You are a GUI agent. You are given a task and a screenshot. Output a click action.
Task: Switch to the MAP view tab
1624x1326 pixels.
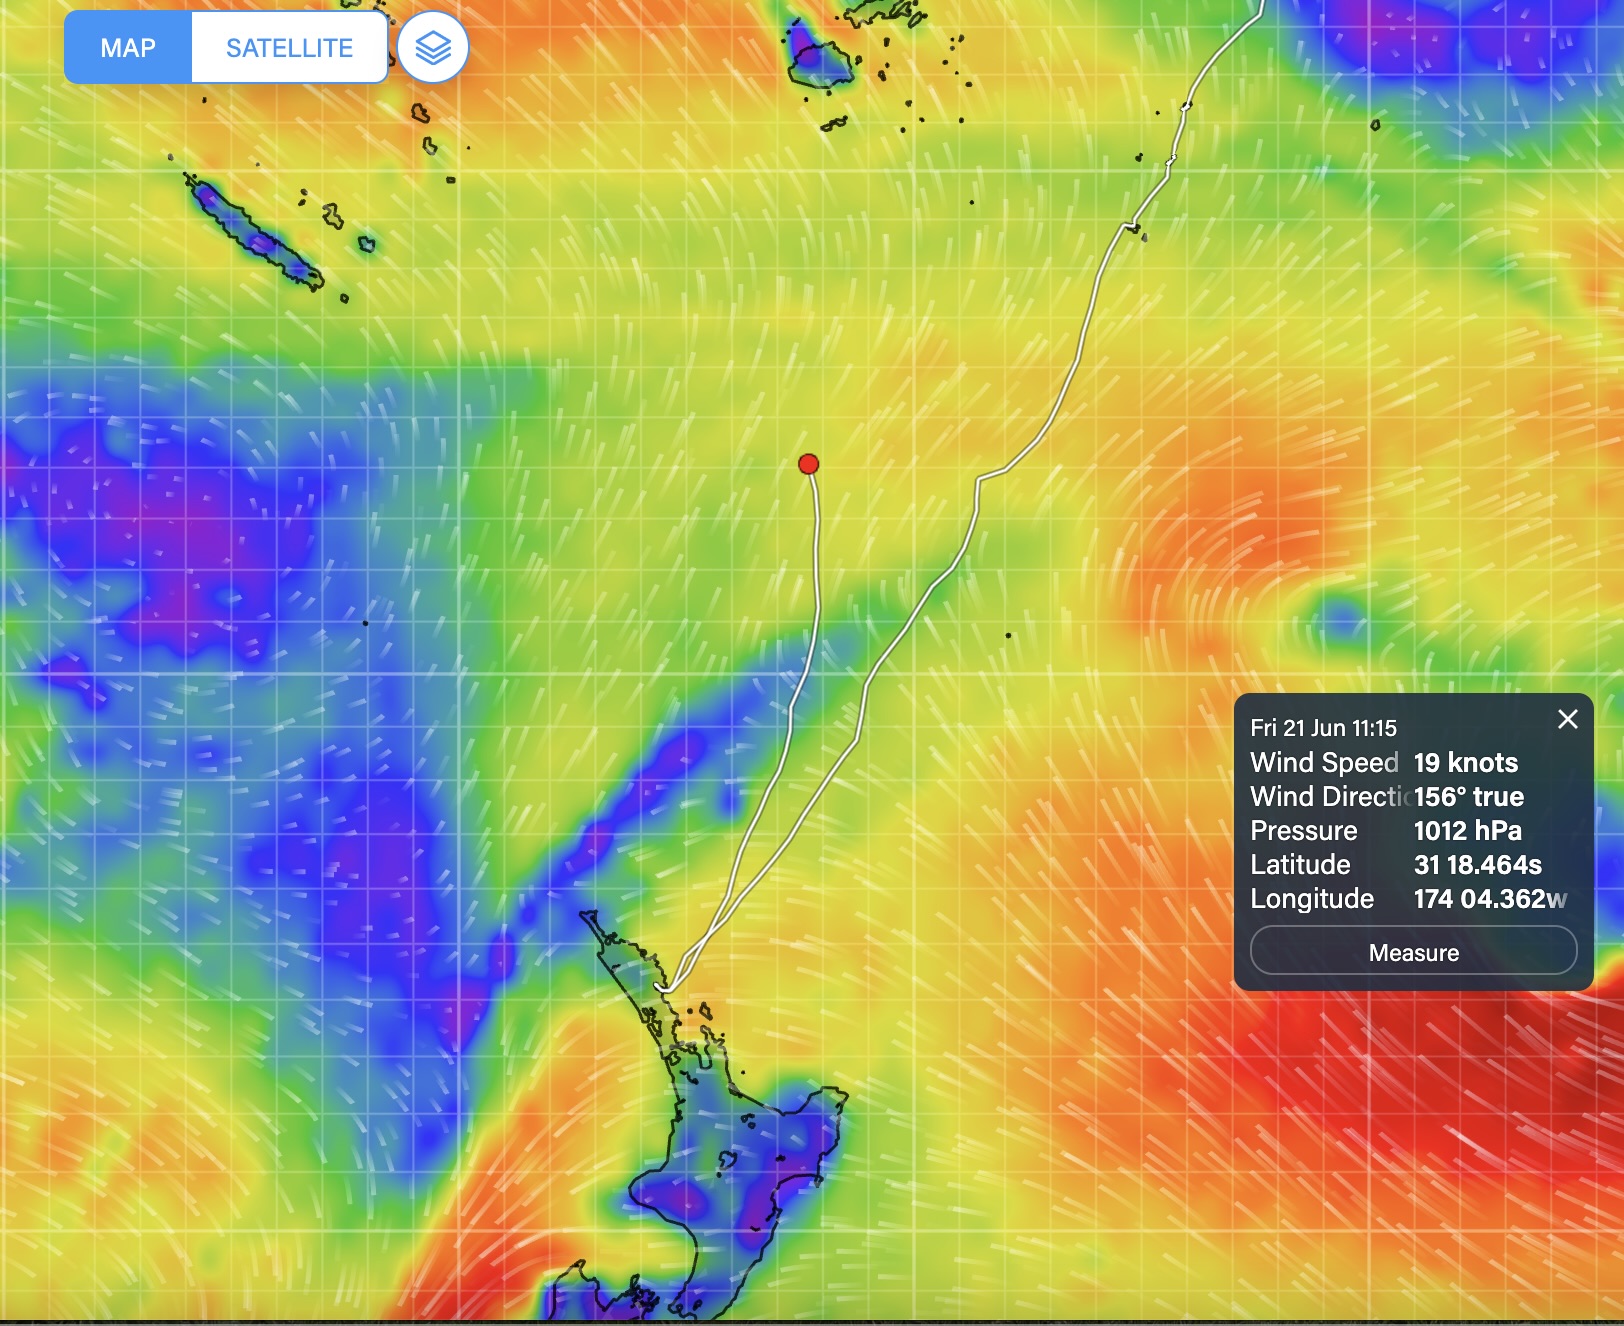pyautogui.click(x=128, y=48)
